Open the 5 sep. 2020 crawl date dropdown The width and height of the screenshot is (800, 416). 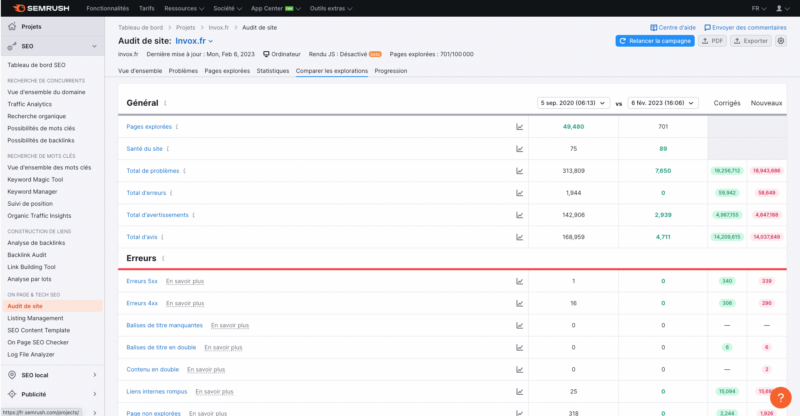point(573,103)
